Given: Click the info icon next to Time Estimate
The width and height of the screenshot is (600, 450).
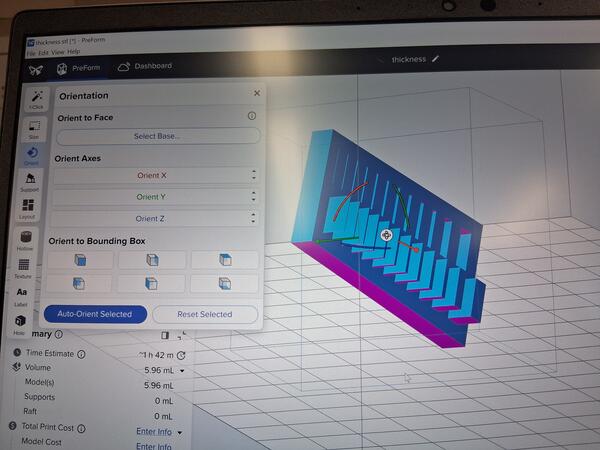Looking at the screenshot, I should click(x=82, y=354).
